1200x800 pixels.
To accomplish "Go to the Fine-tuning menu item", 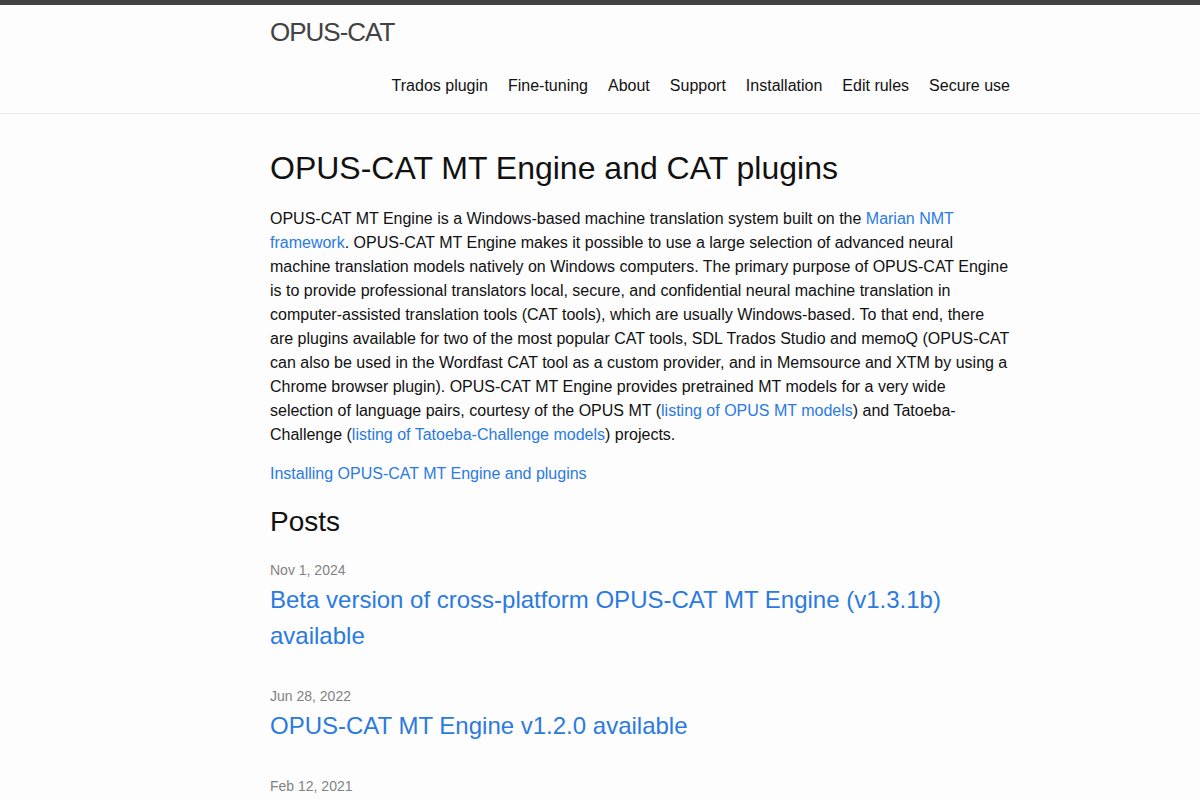I will point(547,86).
